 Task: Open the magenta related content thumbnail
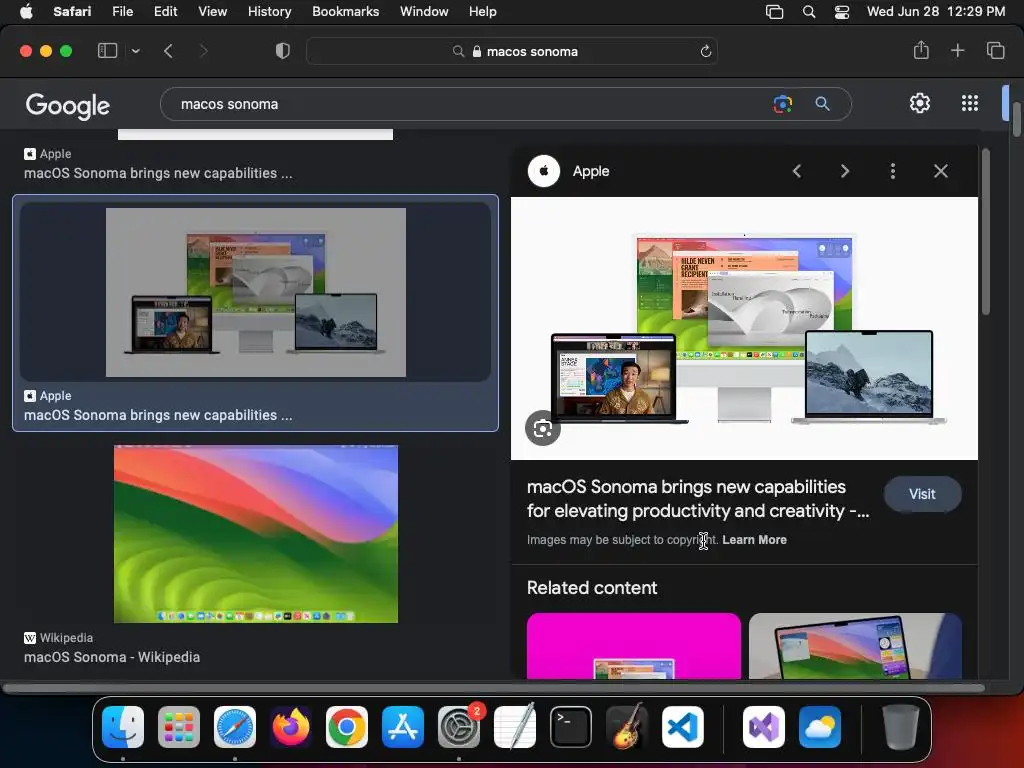click(x=633, y=646)
